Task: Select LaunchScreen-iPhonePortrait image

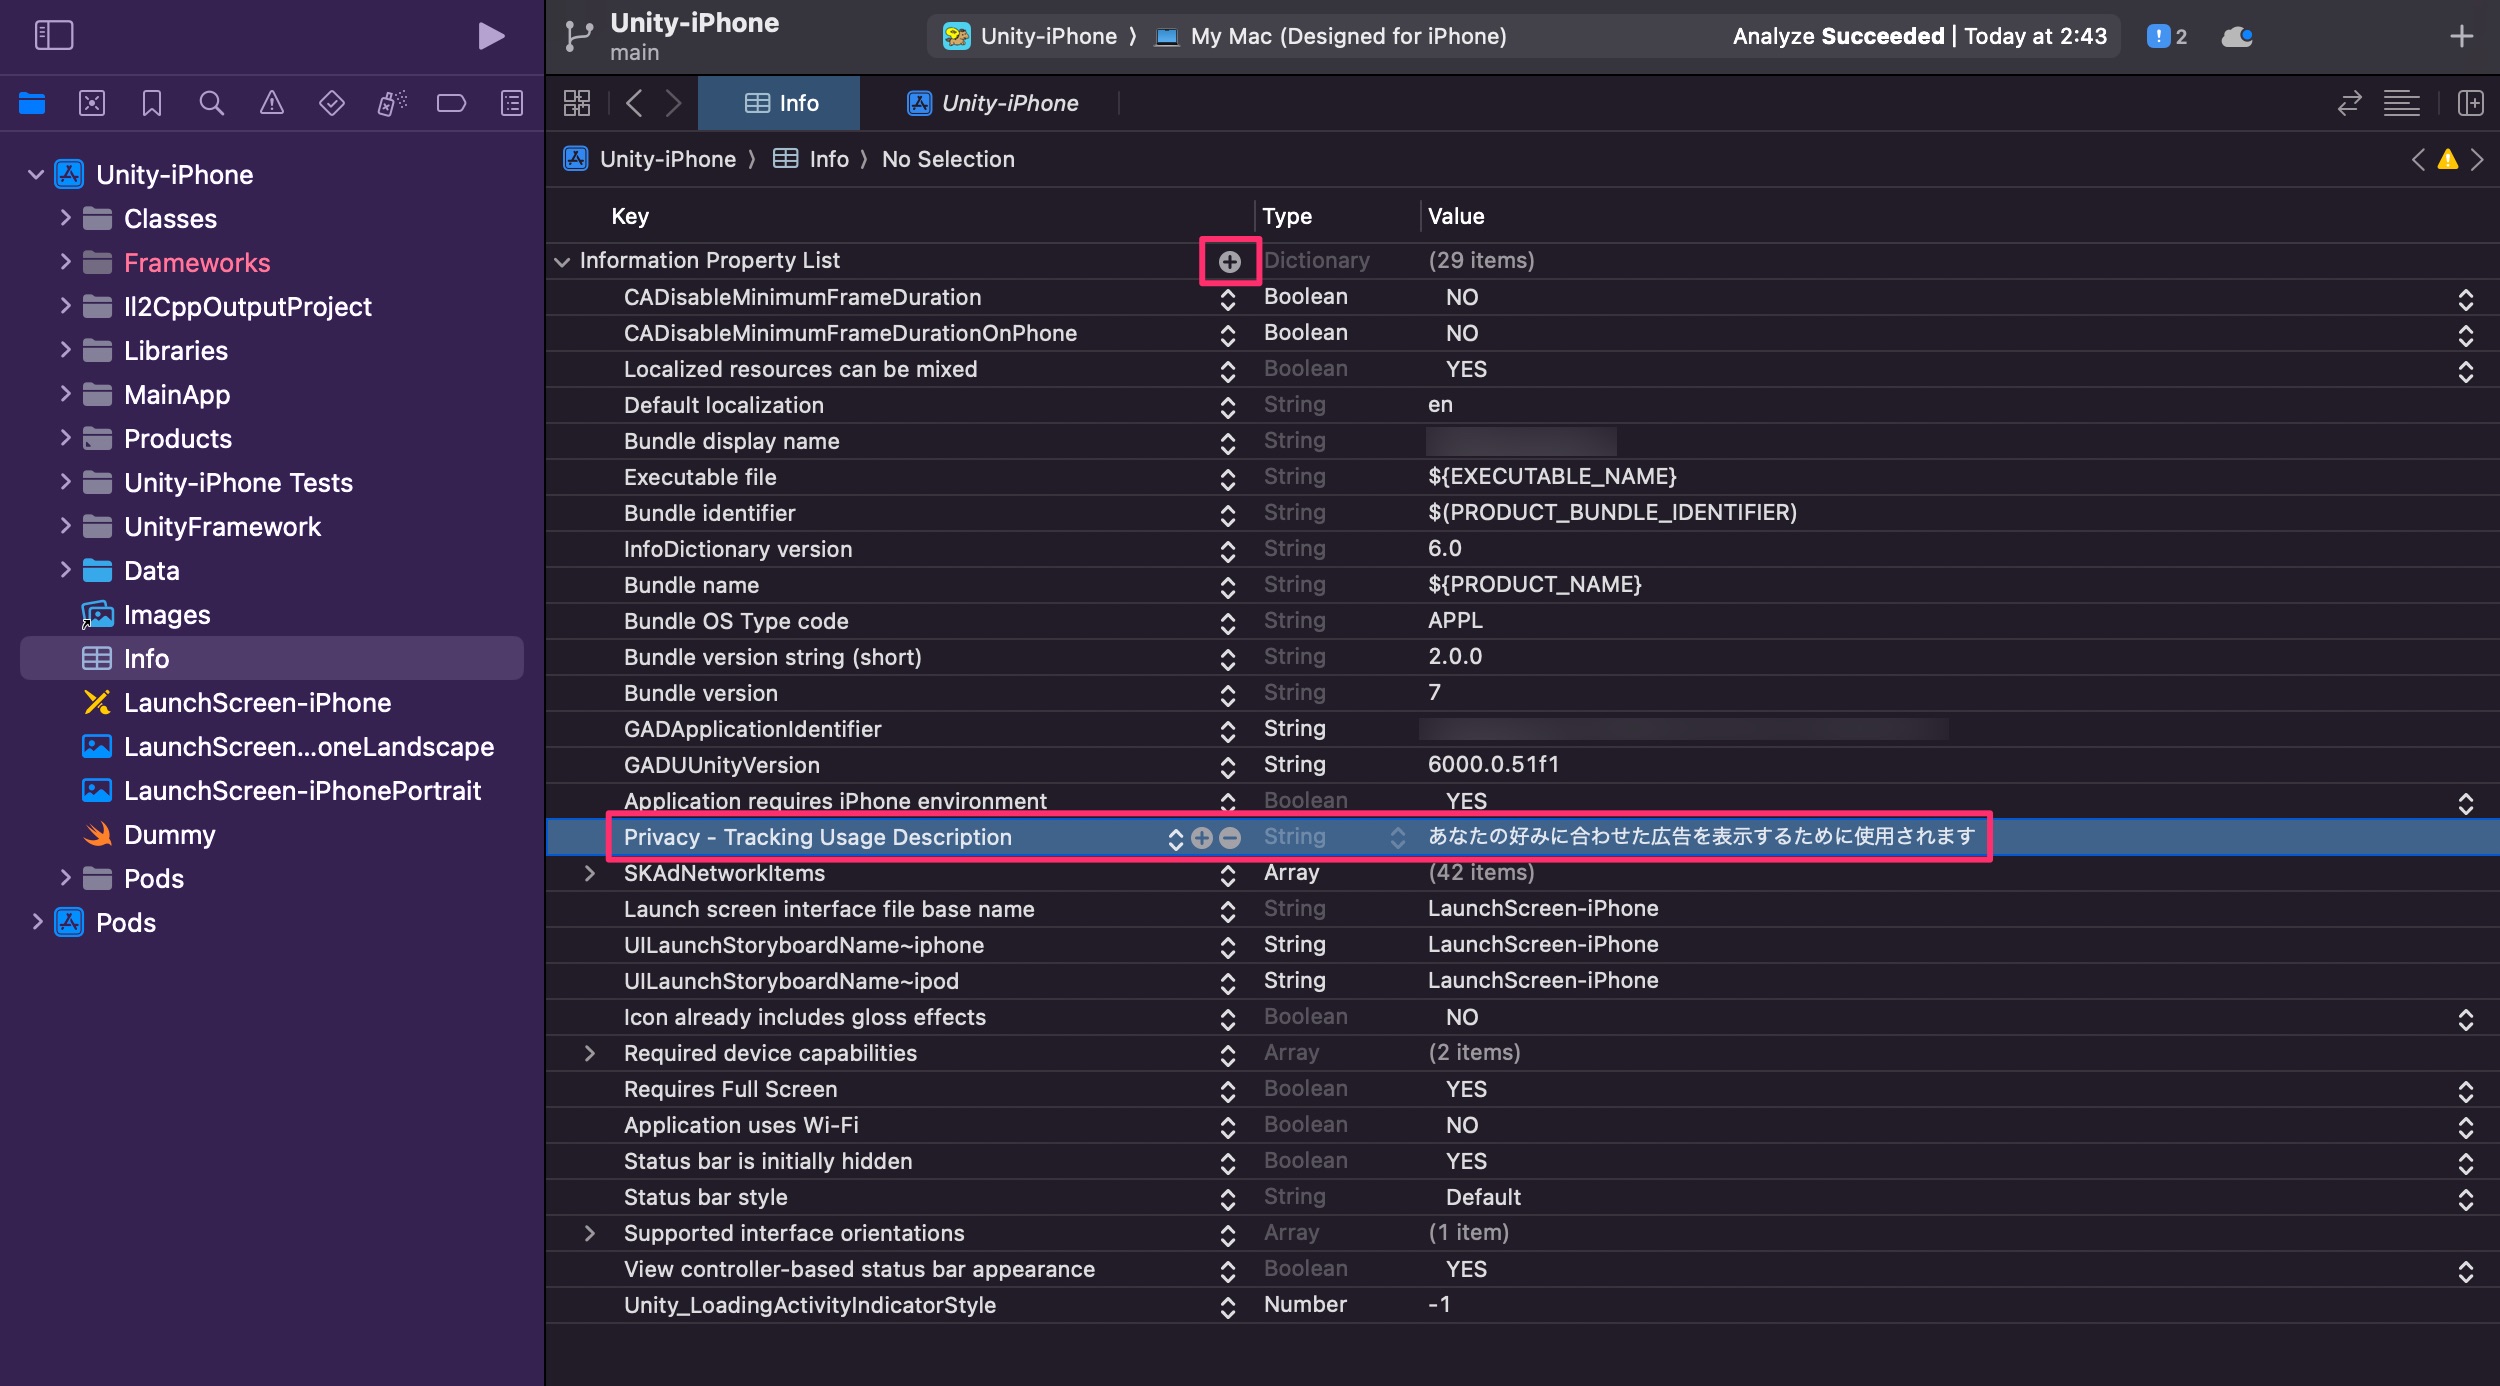Action: tap(282, 790)
